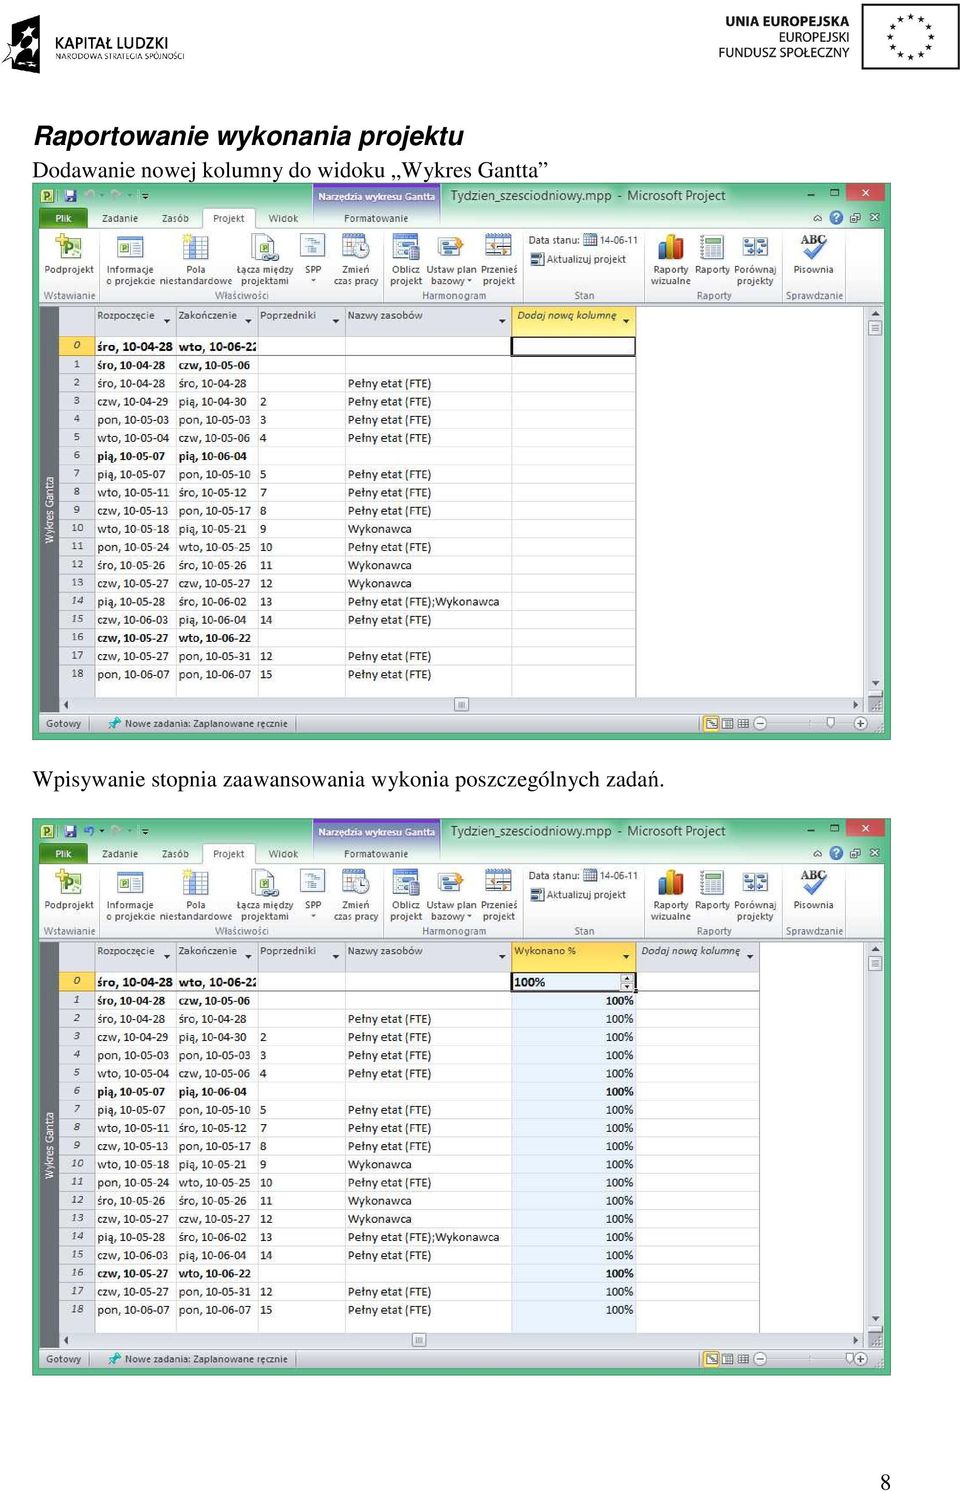This screenshot has width=960, height=1491.
Task: Open the highlighted Dodaj nową kolumnę dropdown in the window without Wykonano %
Action: tap(626, 321)
